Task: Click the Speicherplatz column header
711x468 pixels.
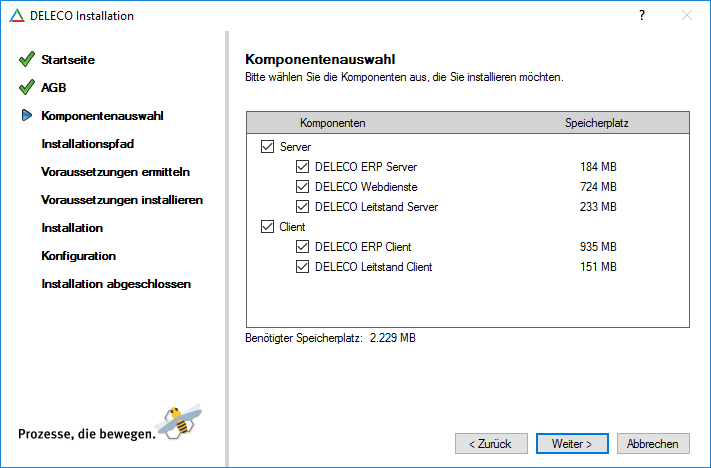Action: 596,123
